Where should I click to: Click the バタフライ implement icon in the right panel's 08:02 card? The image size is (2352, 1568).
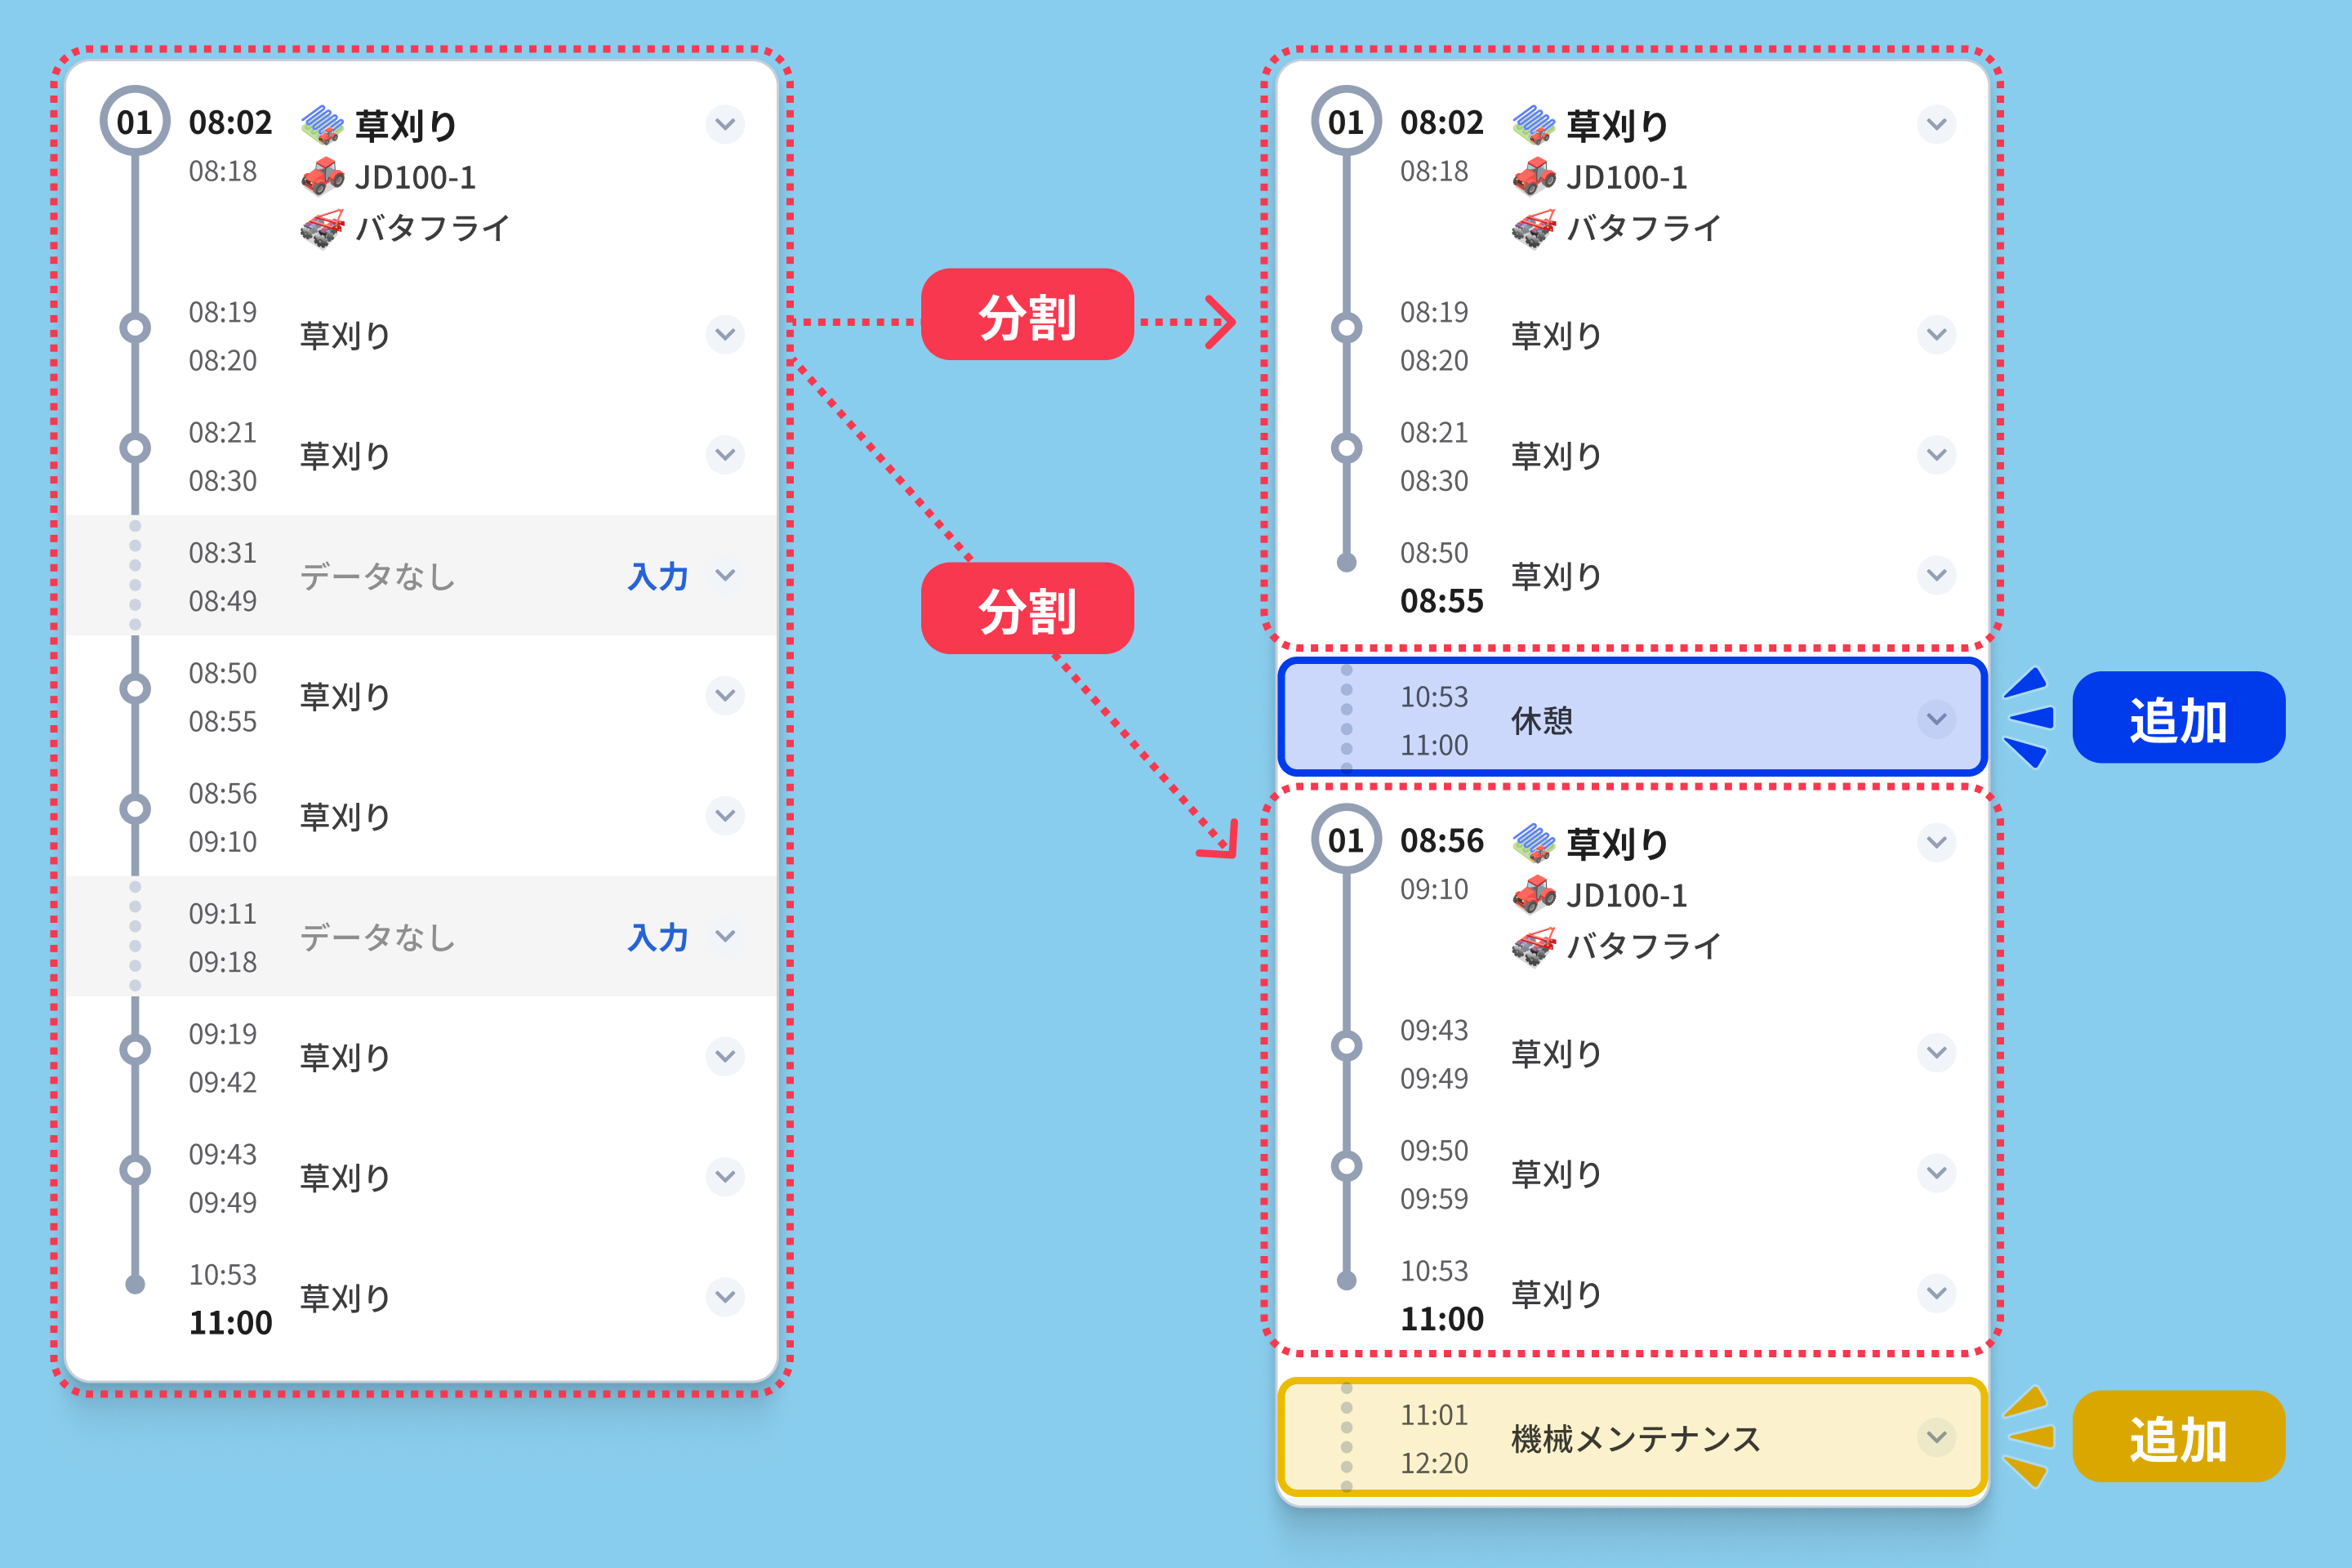(1533, 228)
